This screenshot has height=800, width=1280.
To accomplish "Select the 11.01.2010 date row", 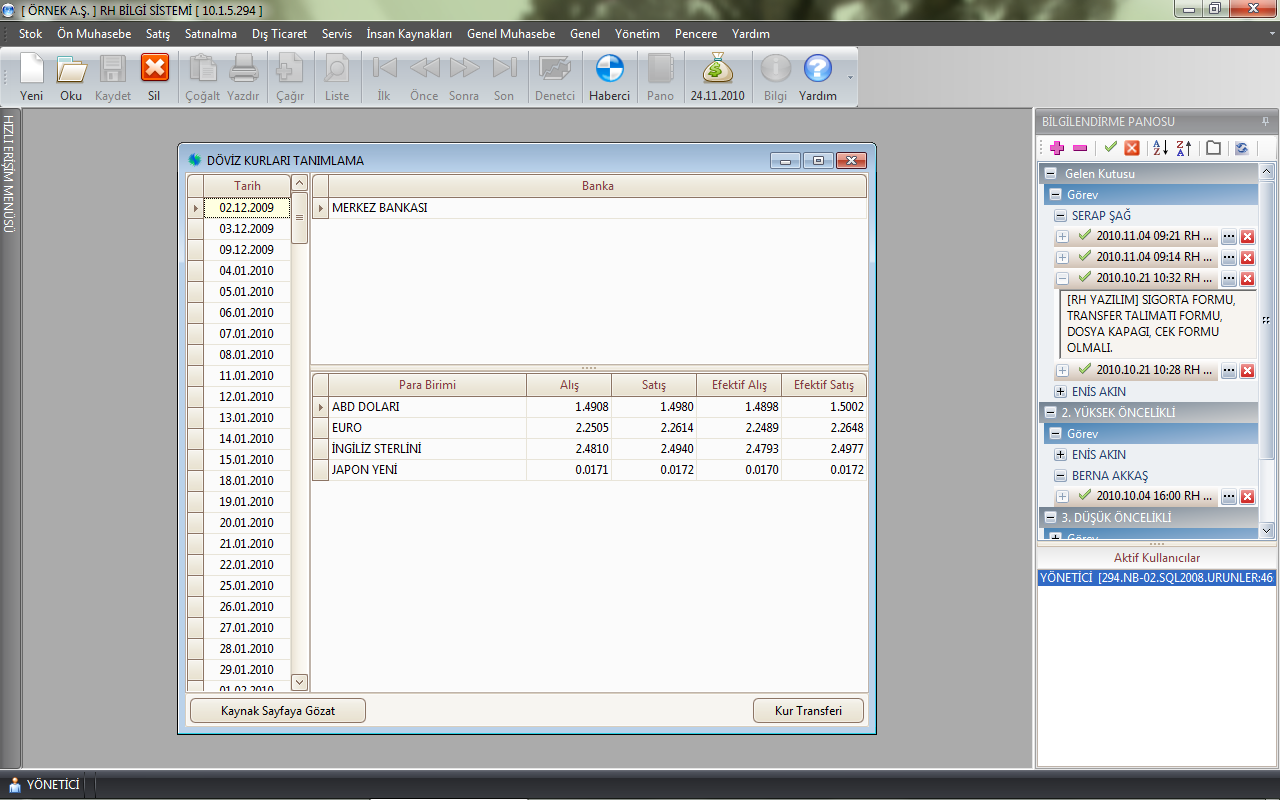I will click(246, 376).
